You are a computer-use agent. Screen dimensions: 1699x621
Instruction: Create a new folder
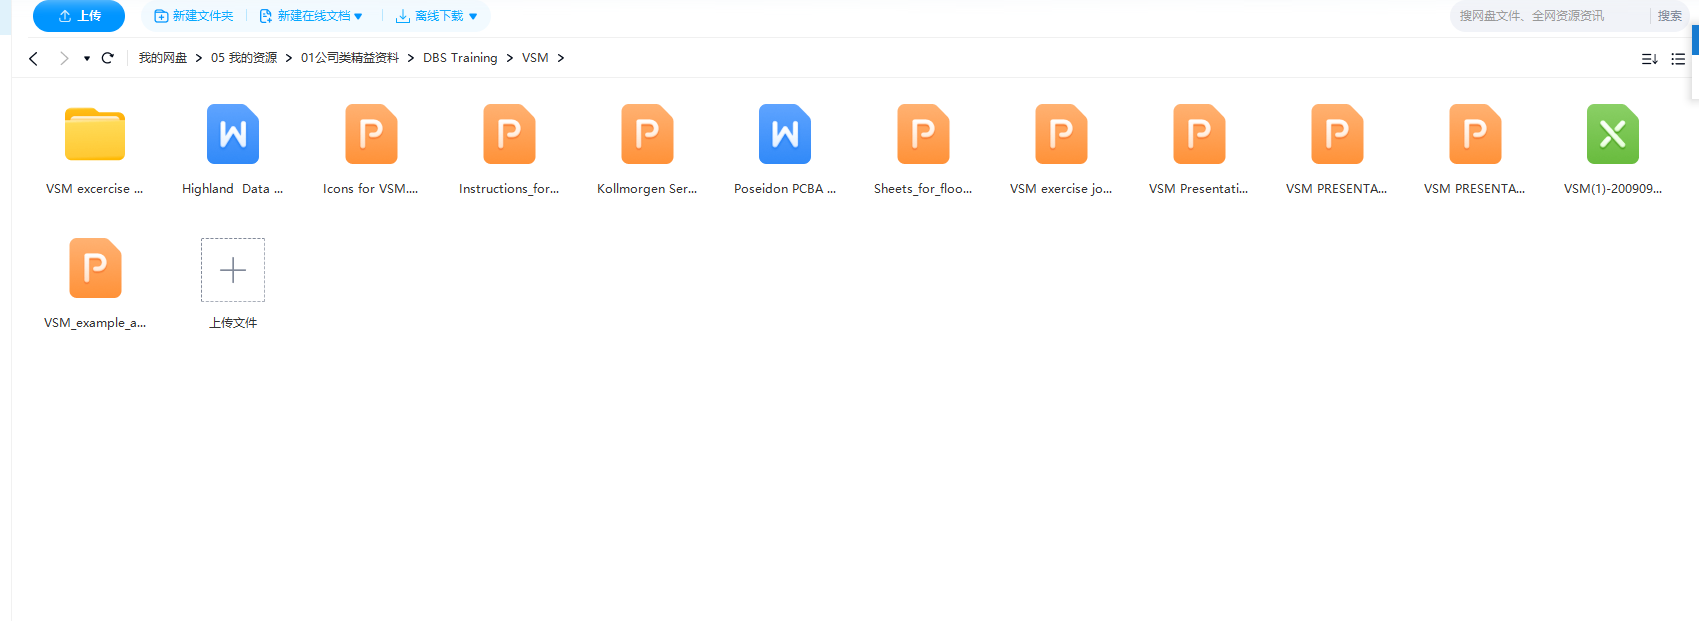click(x=194, y=16)
